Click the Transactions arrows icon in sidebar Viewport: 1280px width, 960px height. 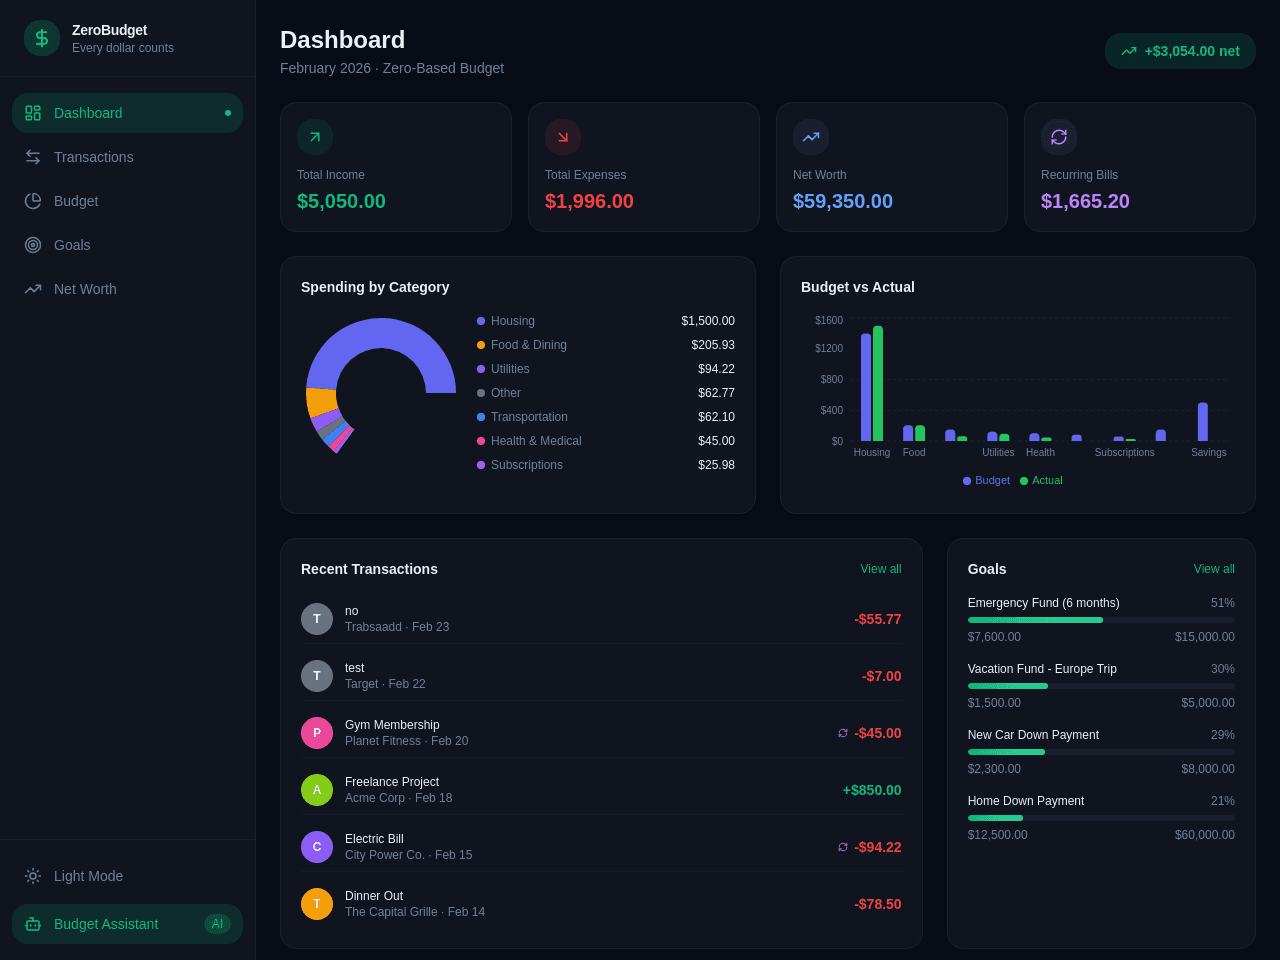33,157
